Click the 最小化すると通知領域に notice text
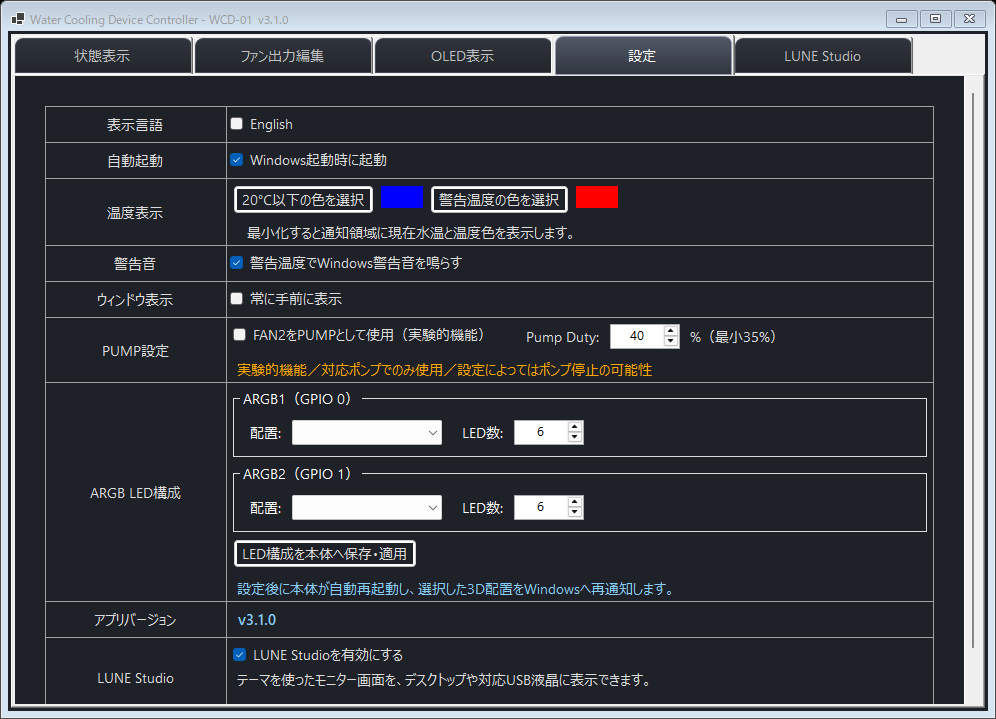996x719 pixels. coord(411,233)
